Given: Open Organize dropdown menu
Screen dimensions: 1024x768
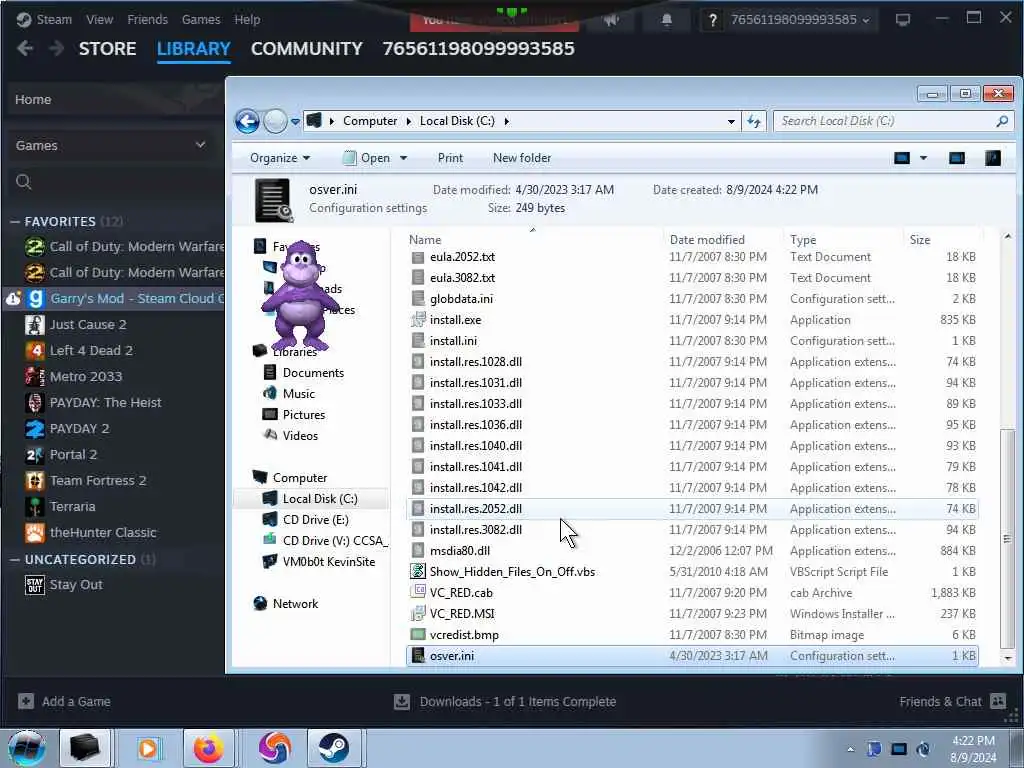Looking at the screenshot, I should click(x=280, y=158).
